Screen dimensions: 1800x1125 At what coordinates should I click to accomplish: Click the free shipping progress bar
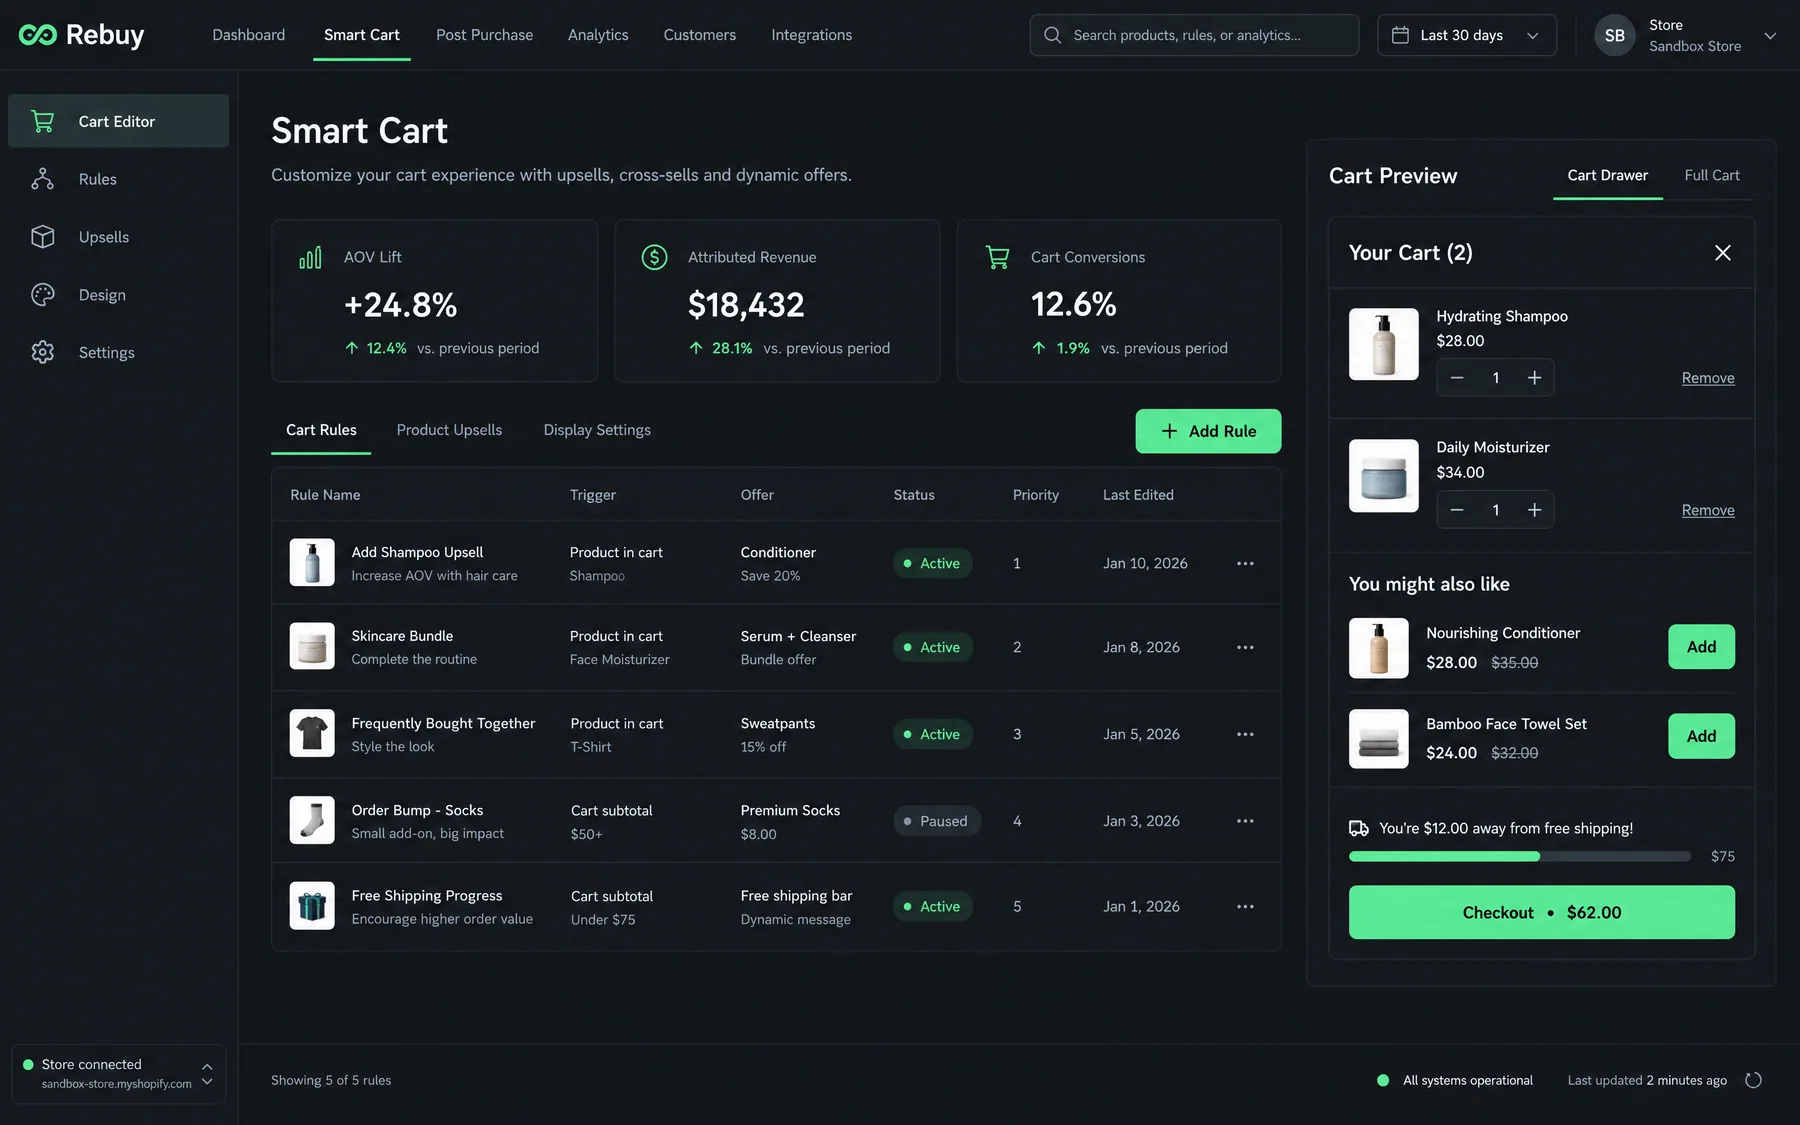(x=1519, y=856)
